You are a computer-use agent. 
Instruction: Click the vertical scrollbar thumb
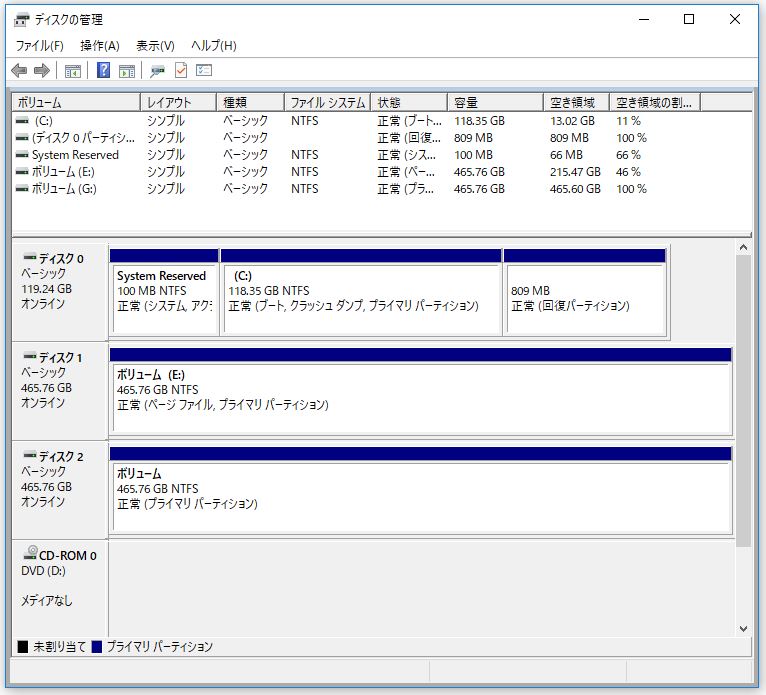click(743, 400)
